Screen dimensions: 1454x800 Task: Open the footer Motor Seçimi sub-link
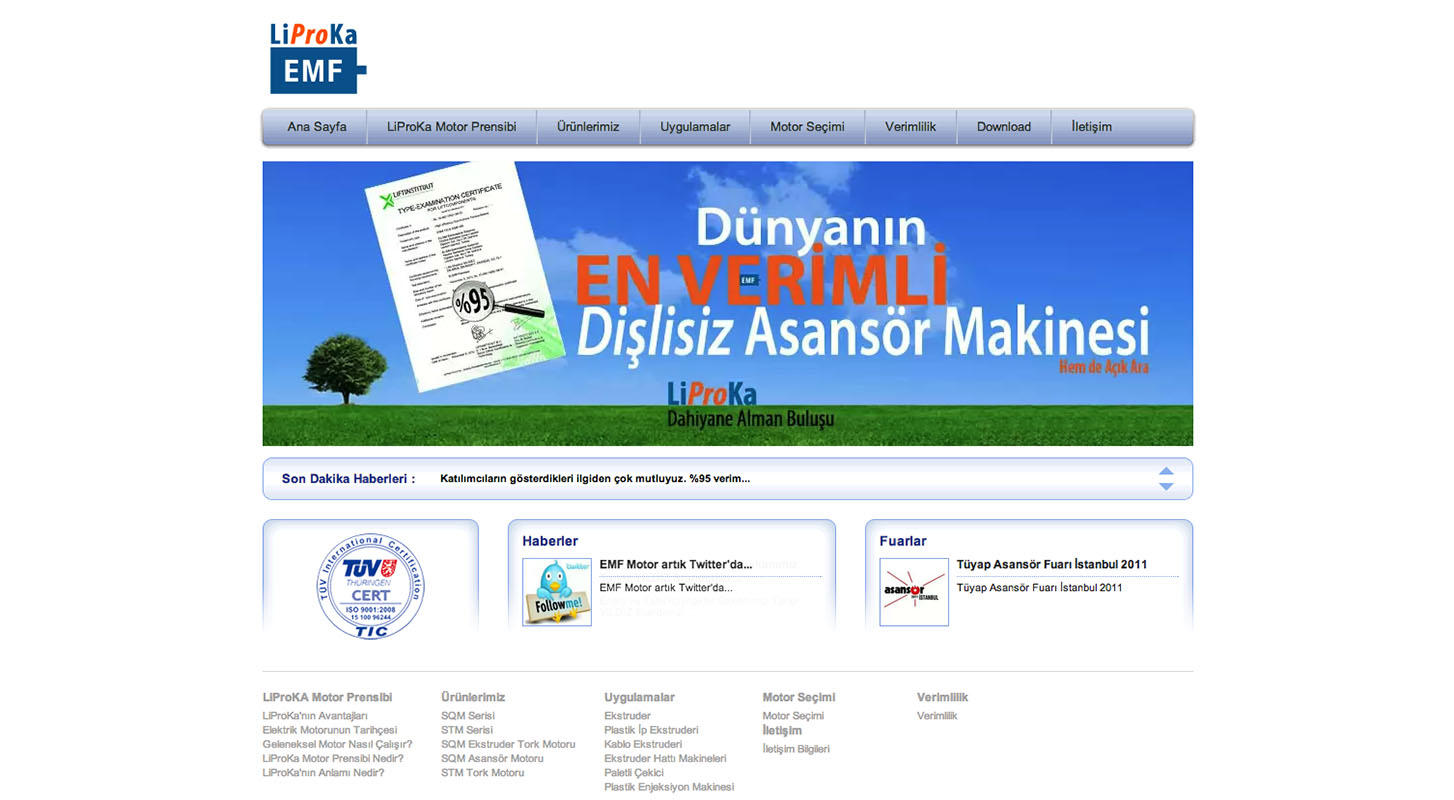(x=793, y=716)
